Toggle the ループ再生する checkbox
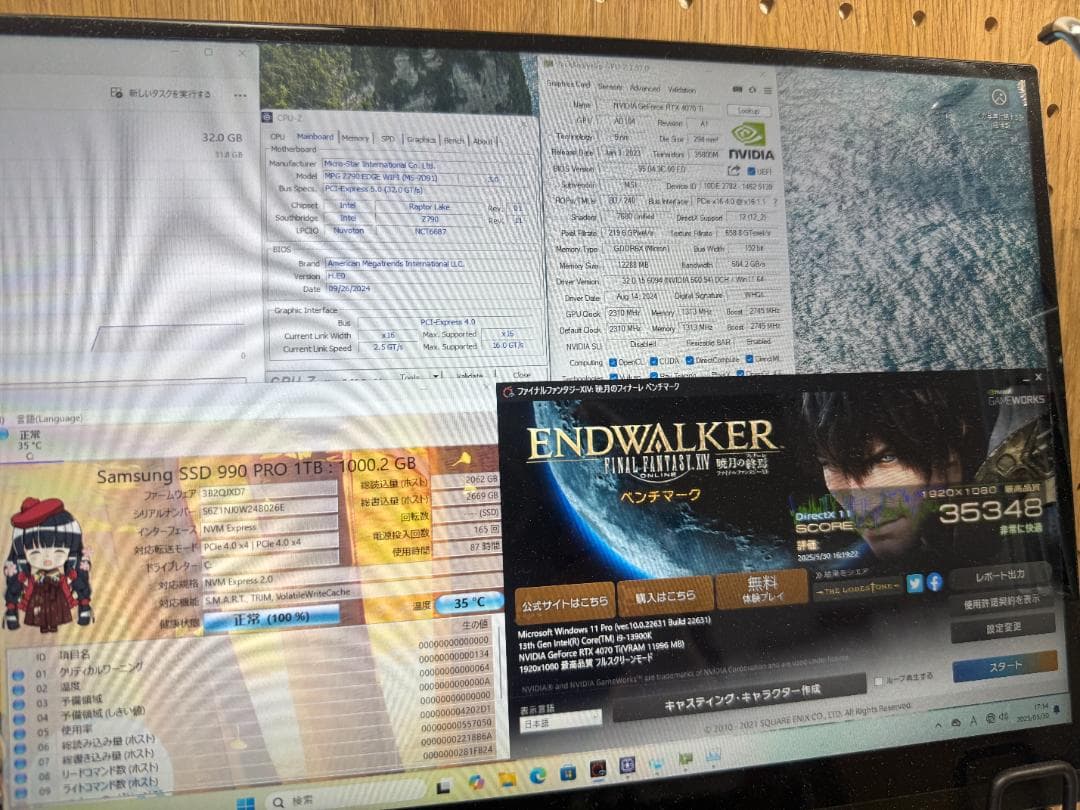 pyautogui.click(x=879, y=681)
